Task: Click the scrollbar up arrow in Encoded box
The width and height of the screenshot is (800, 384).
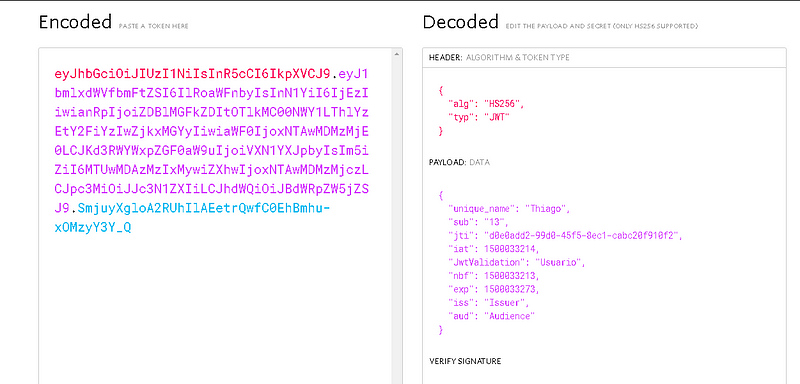Action: [x=398, y=53]
